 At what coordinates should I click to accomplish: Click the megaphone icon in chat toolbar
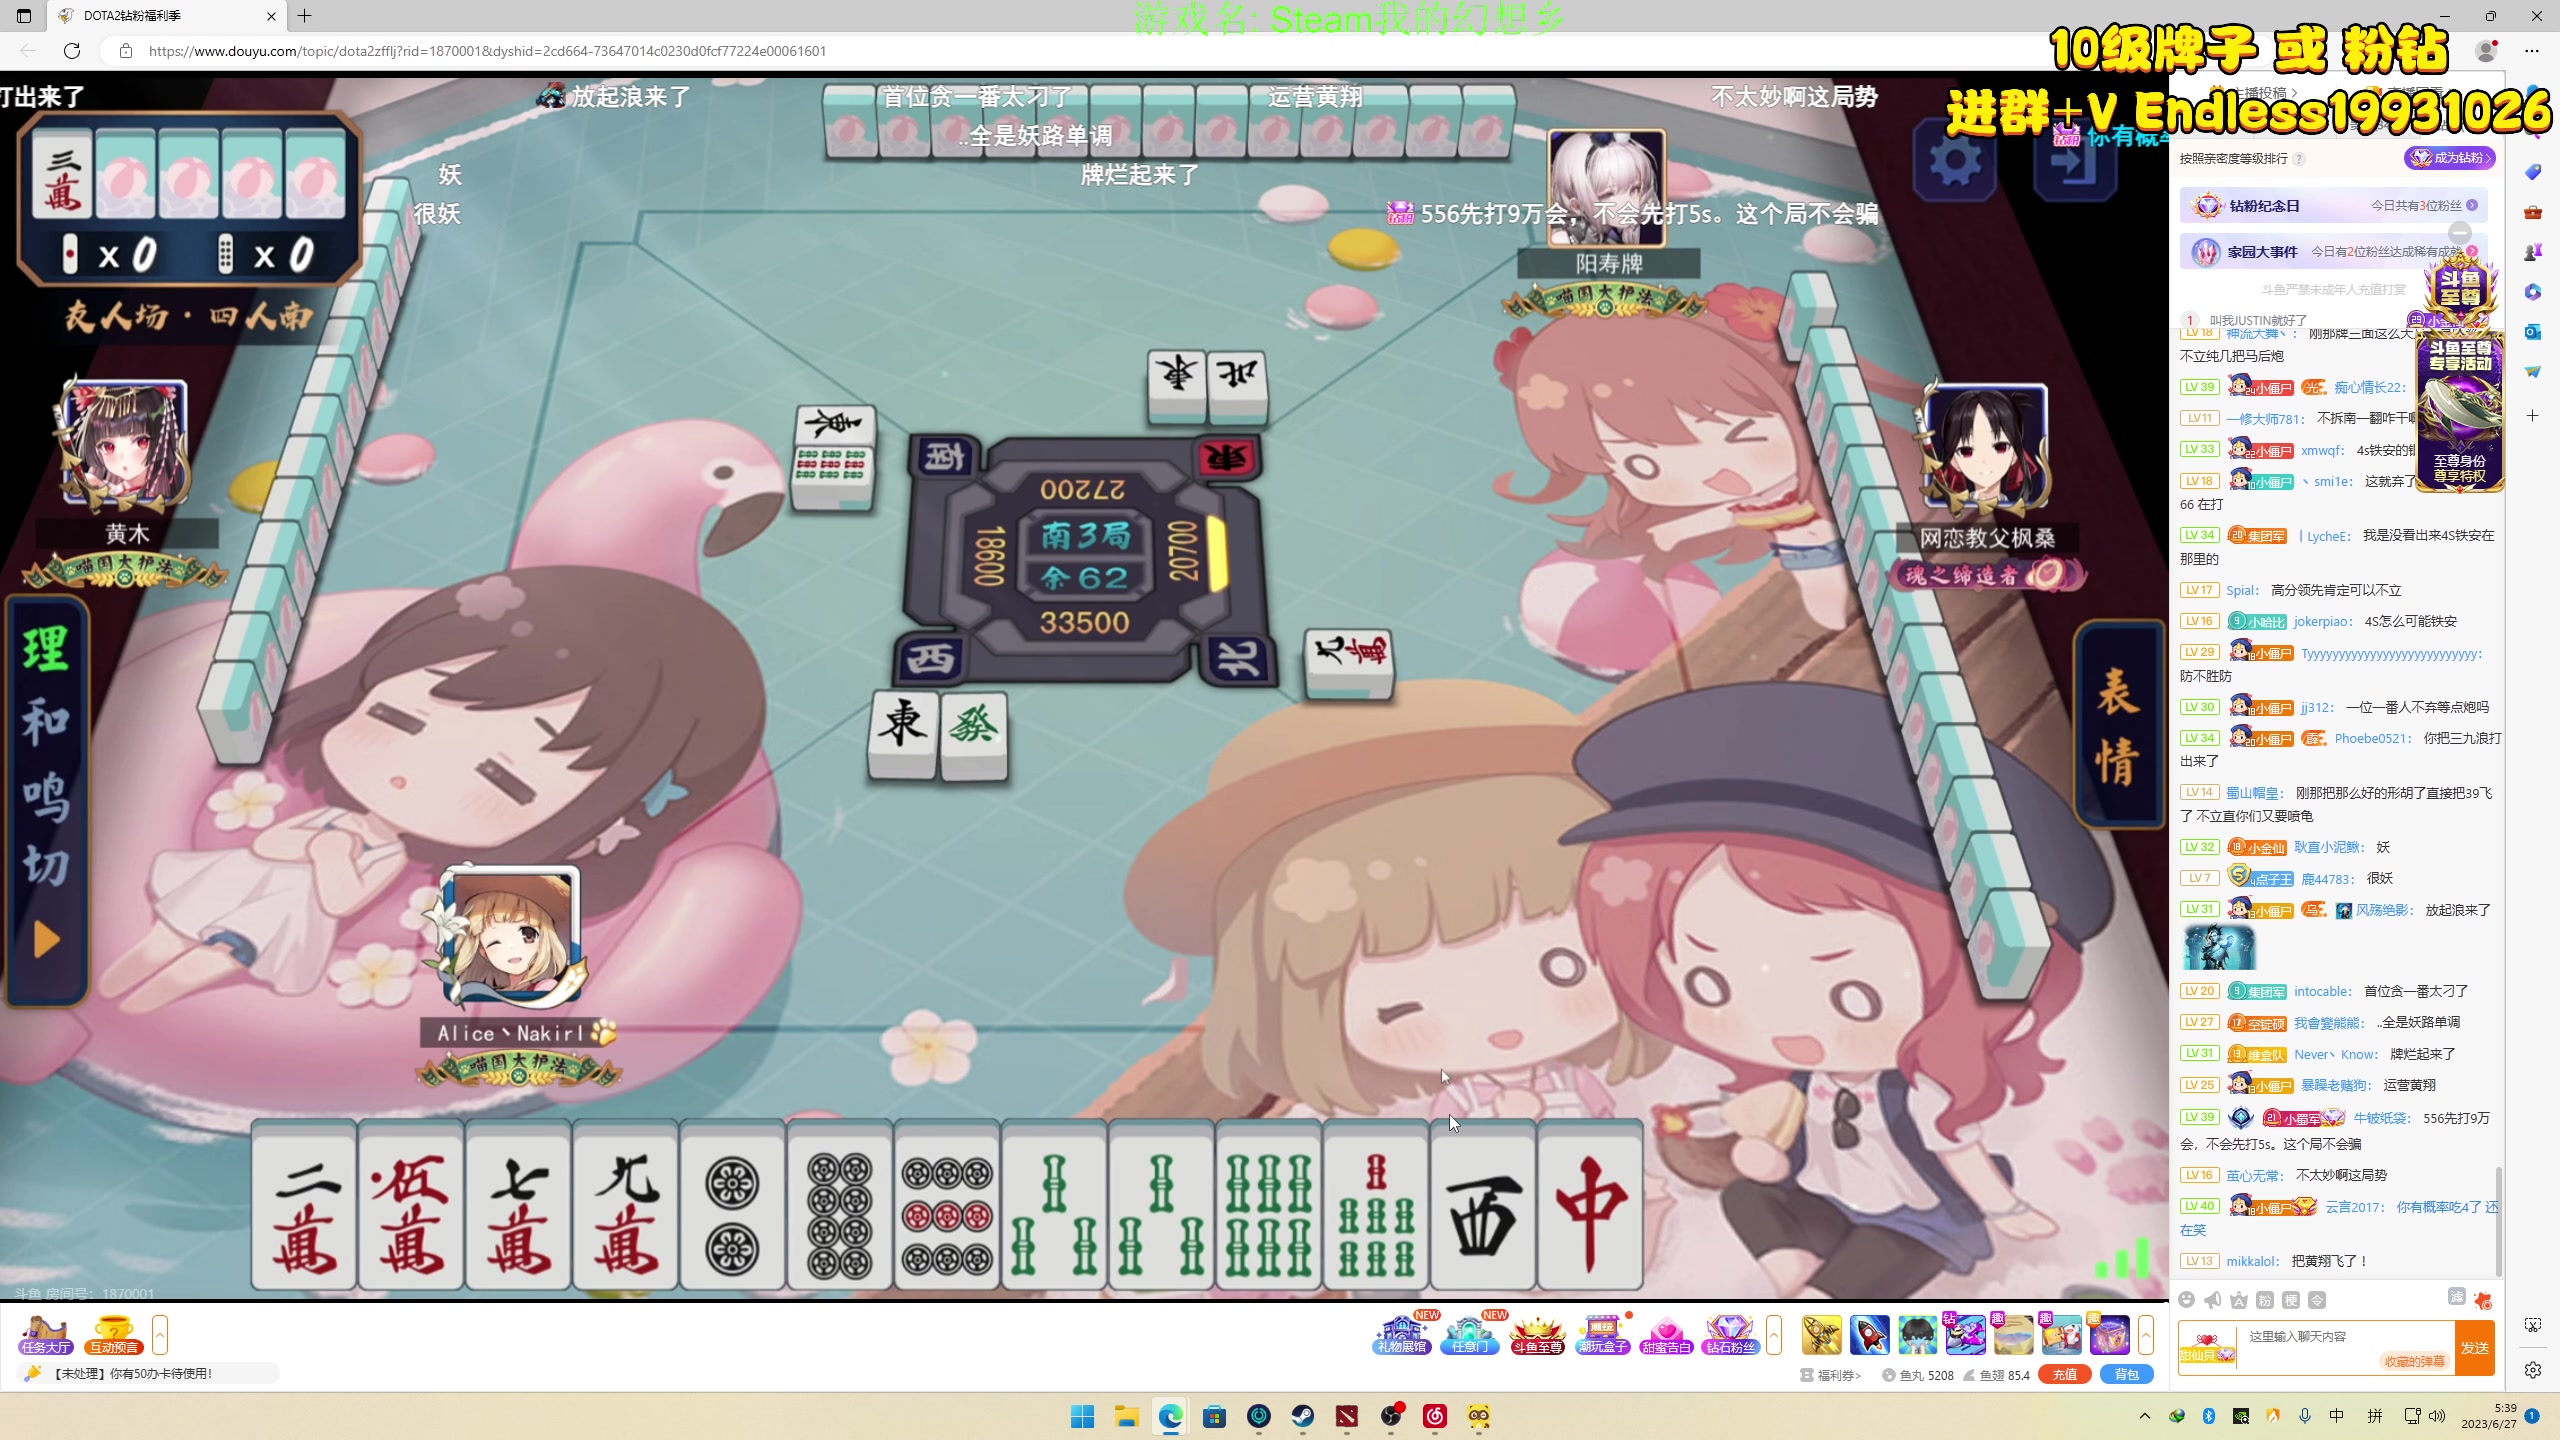coord(2213,1300)
